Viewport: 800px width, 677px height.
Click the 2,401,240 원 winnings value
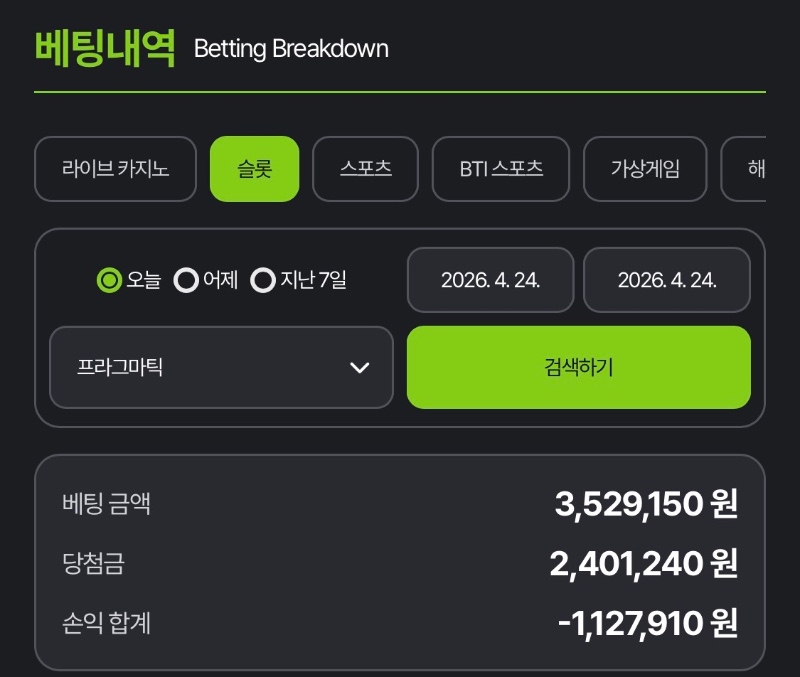point(643,564)
